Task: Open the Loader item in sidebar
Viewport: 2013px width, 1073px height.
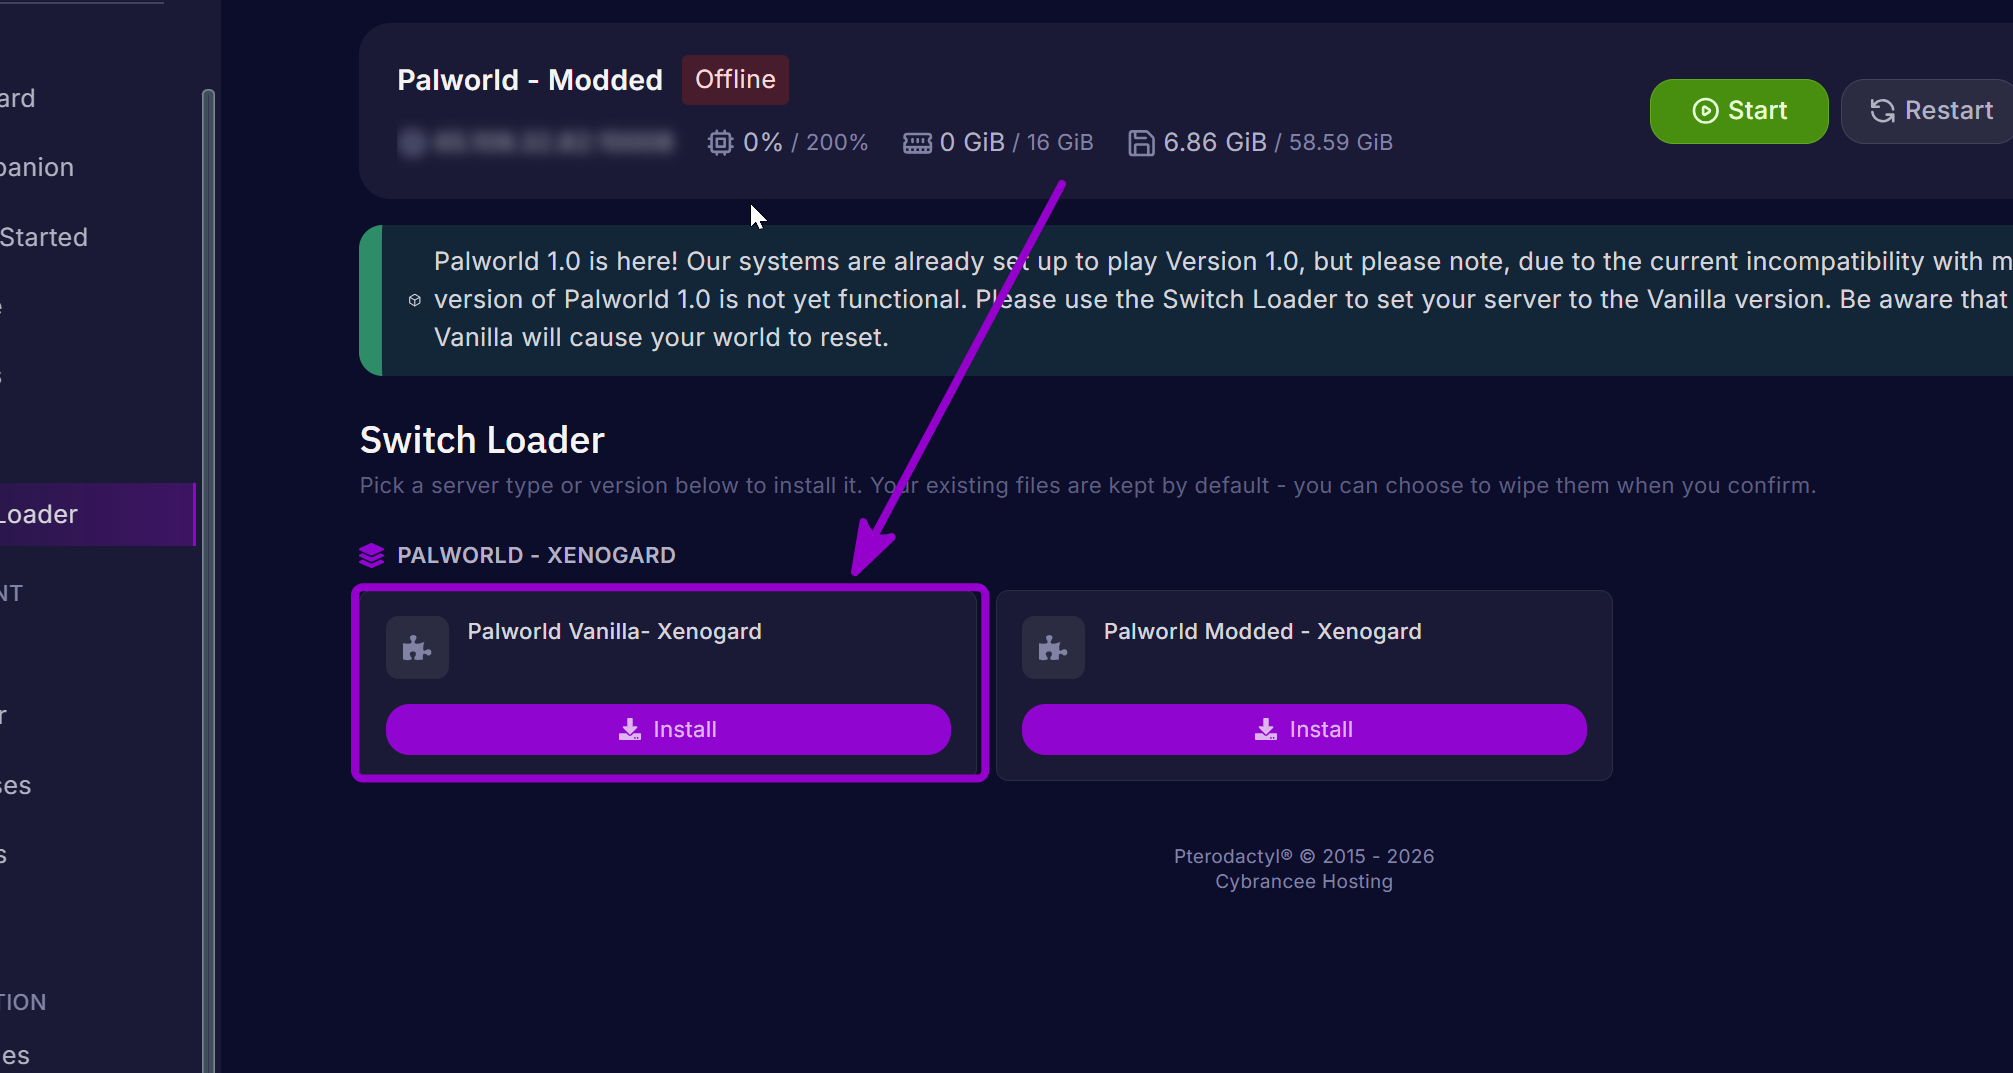Action: click(x=97, y=514)
